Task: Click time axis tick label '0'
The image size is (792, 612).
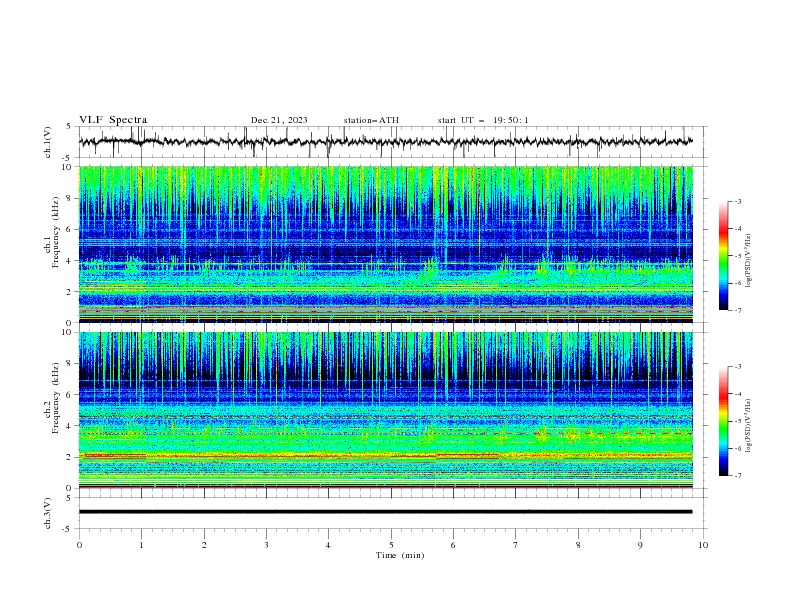Action: [79, 545]
